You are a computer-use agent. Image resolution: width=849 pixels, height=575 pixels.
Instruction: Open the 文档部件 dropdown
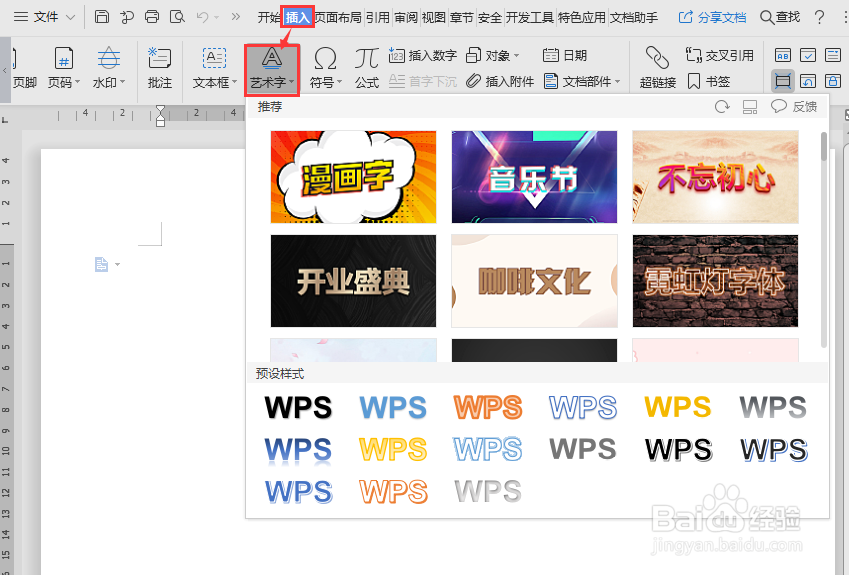click(582, 81)
